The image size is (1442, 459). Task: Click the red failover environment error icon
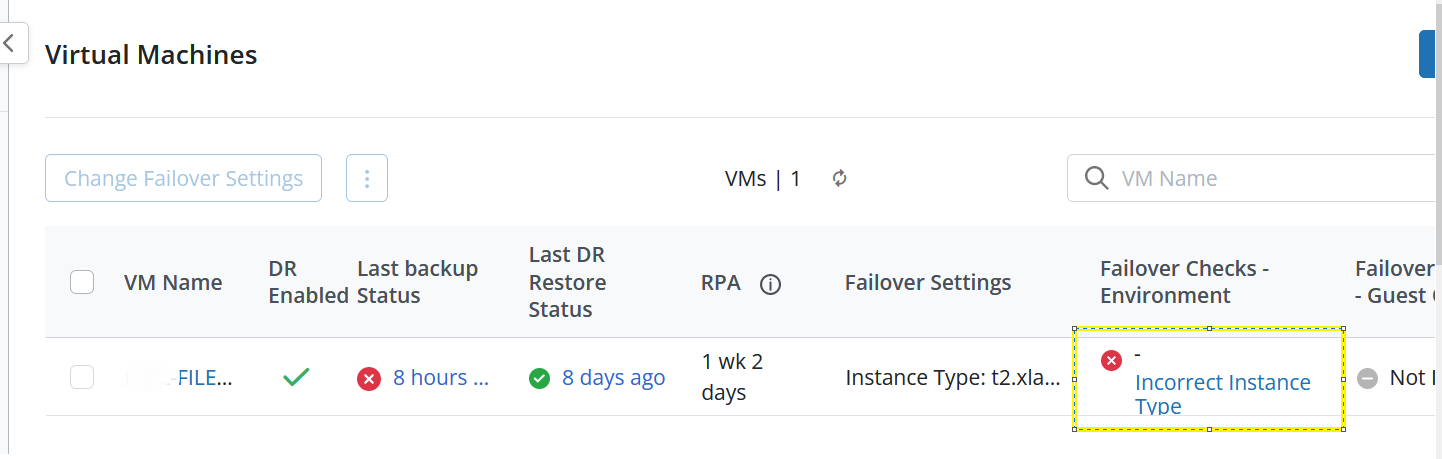[x=1111, y=361]
